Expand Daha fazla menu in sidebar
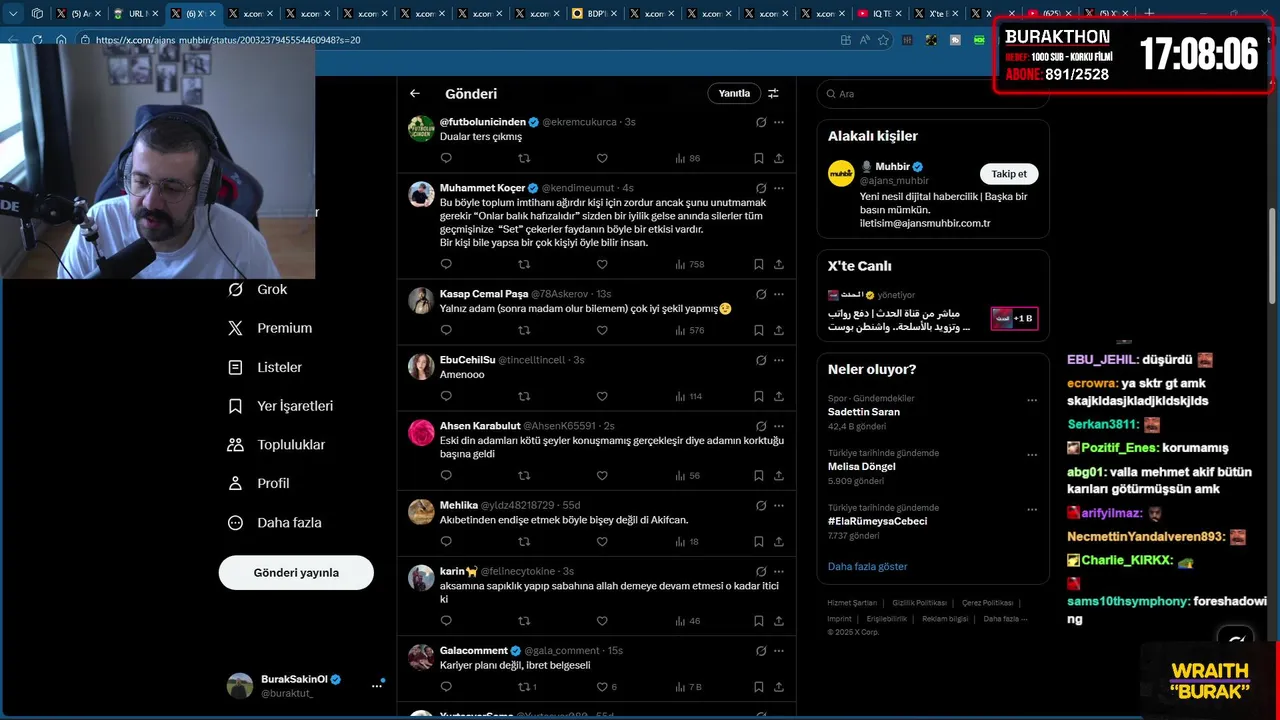Screen dimensions: 1280x720 pyautogui.click(x=275, y=522)
